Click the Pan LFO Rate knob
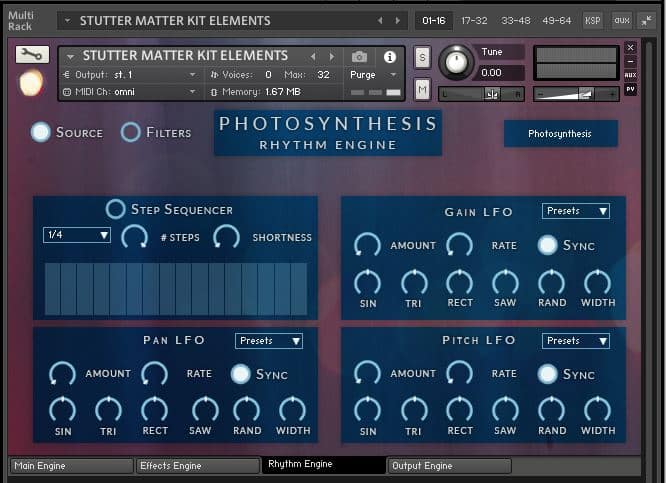 (154, 374)
